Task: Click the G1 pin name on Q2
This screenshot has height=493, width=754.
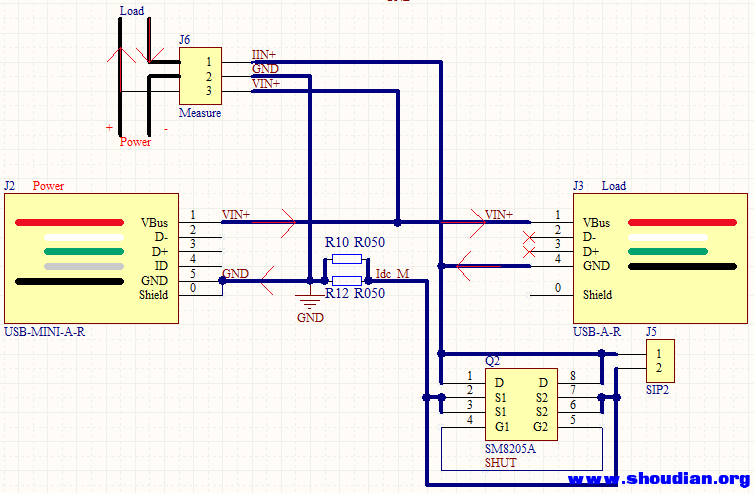Action: click(502, 427)
